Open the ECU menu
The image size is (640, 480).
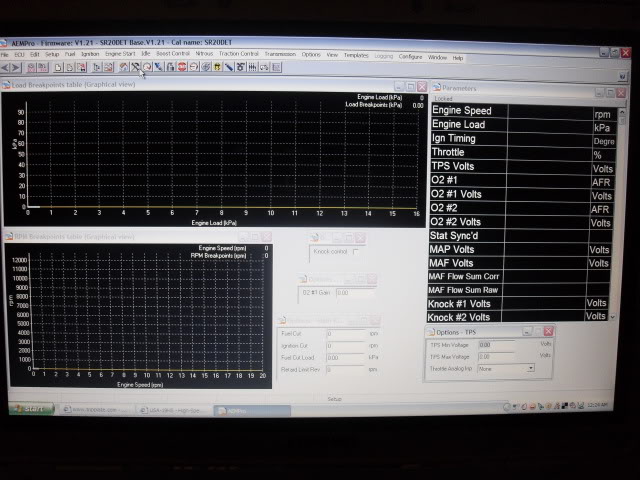tap(19, 54)
